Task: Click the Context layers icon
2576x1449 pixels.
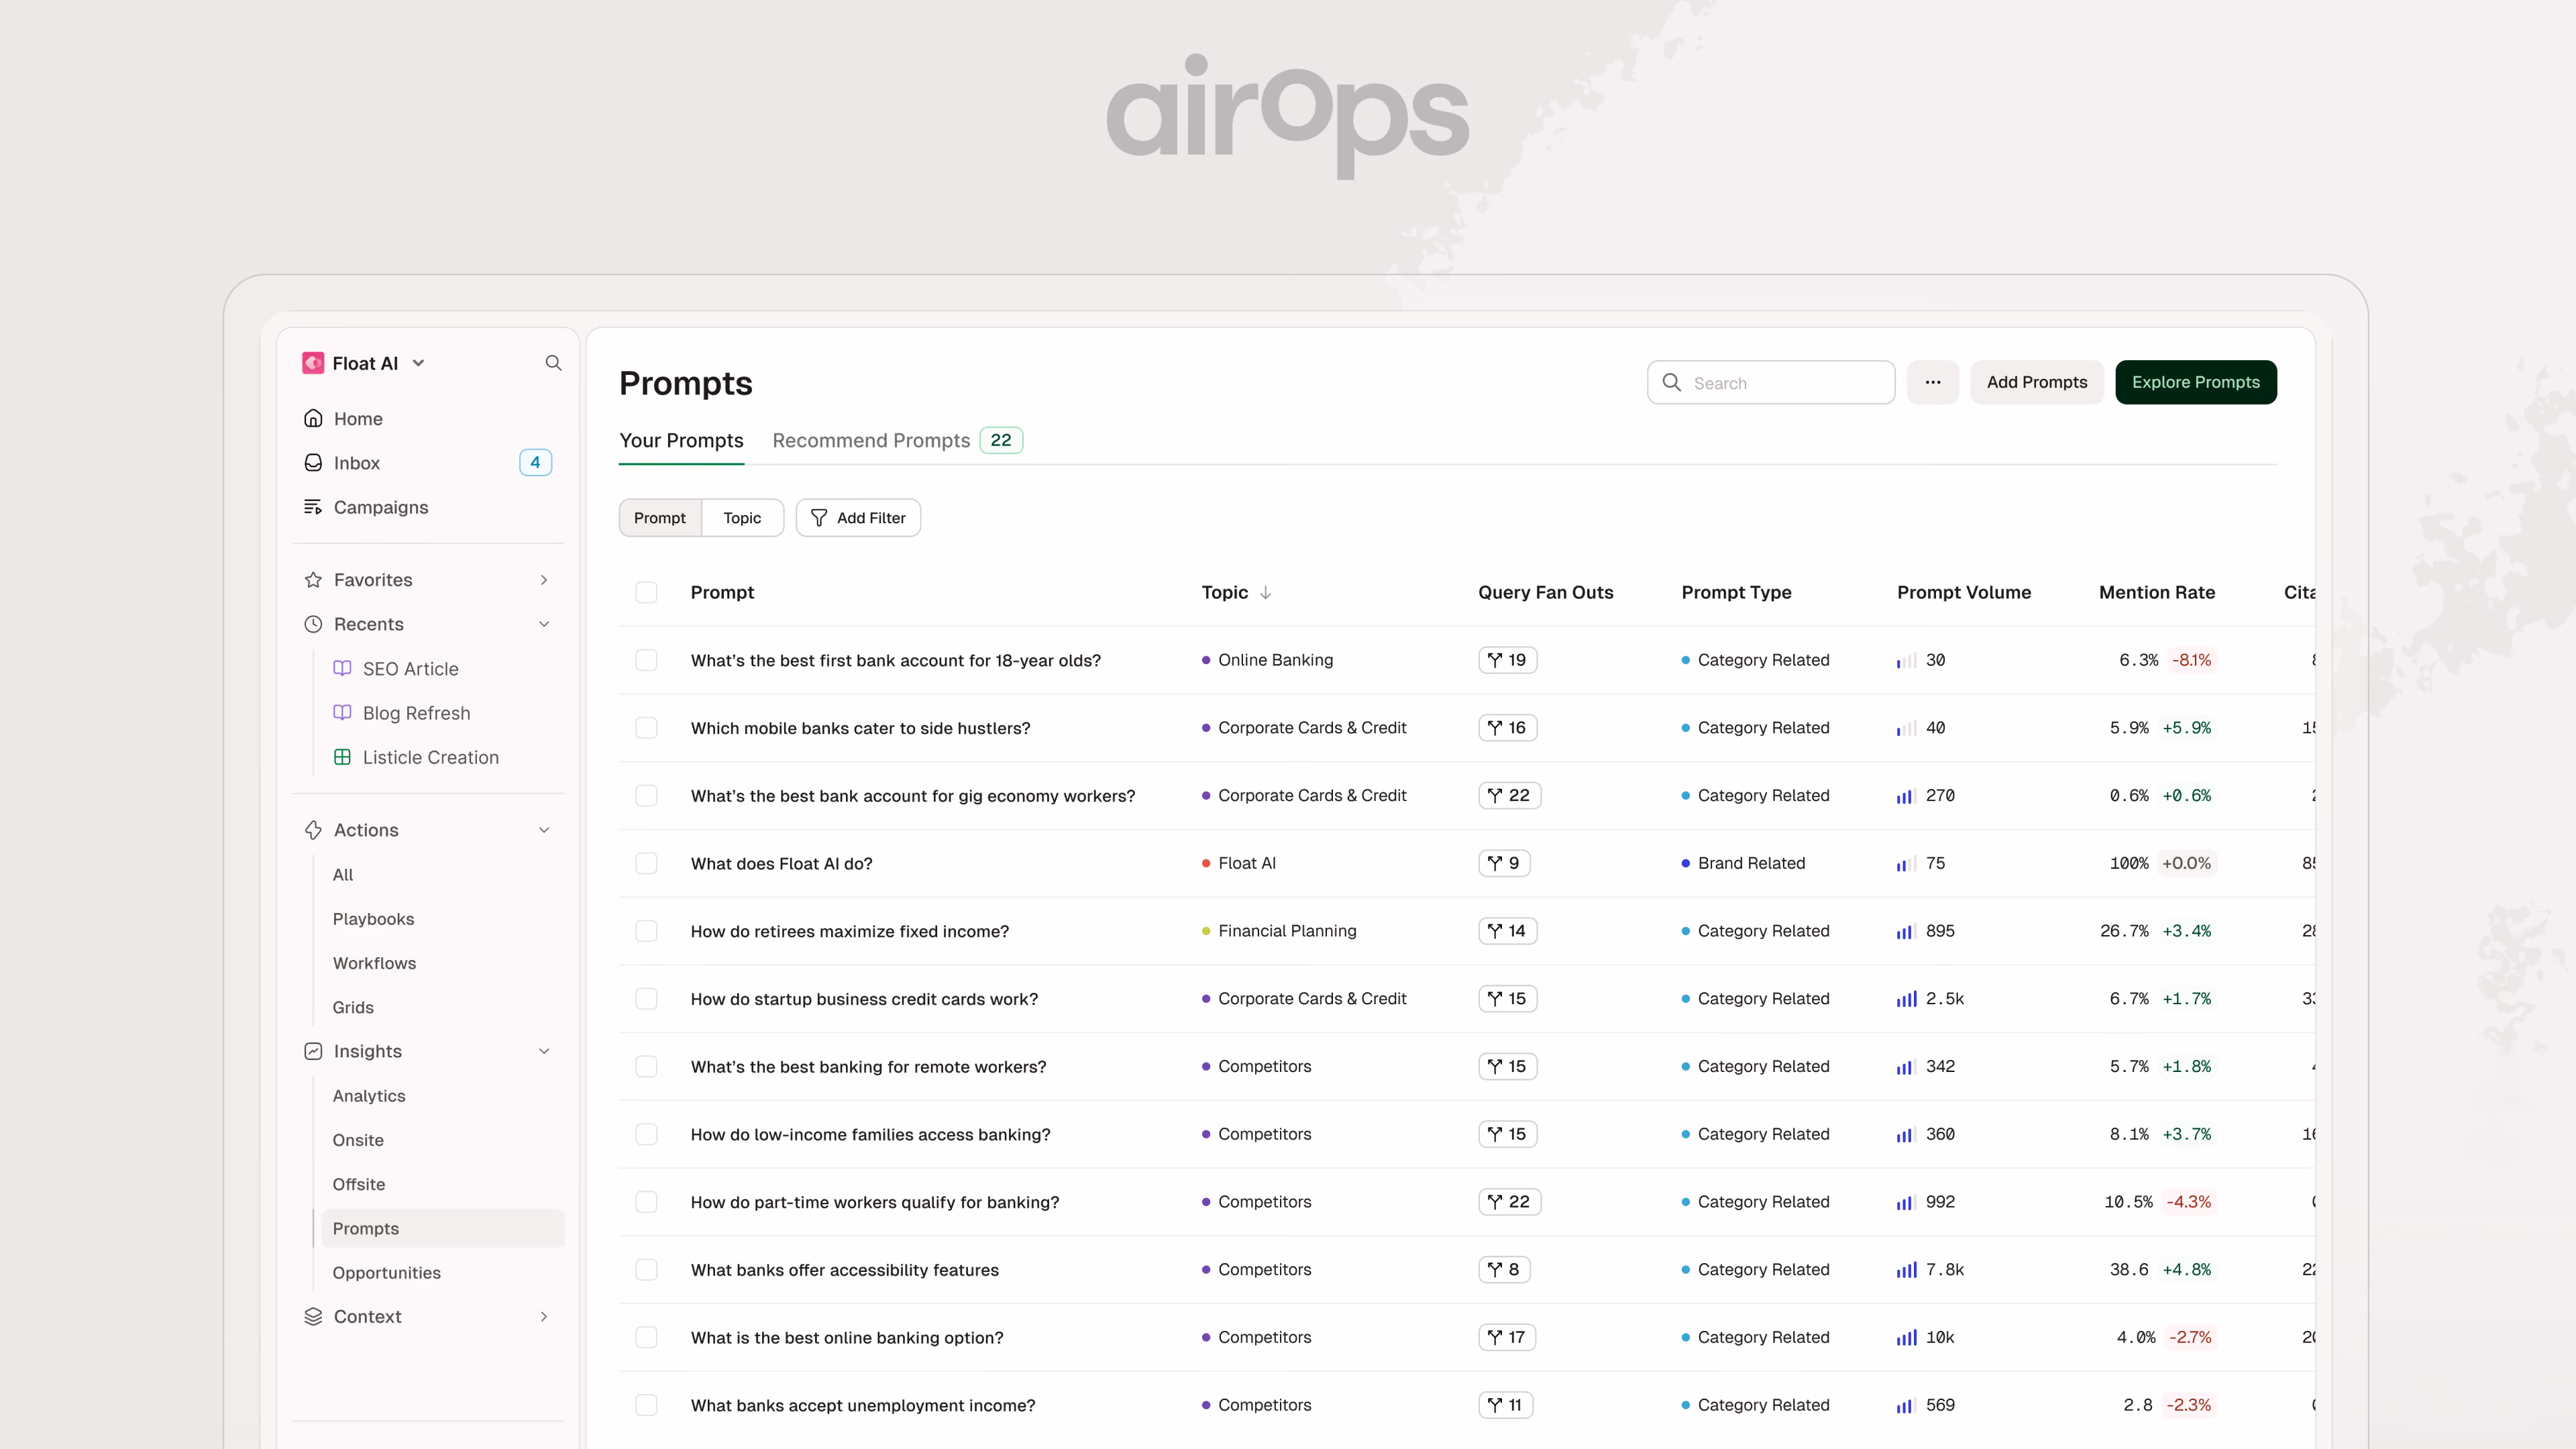Action: tap(313, 1316)
